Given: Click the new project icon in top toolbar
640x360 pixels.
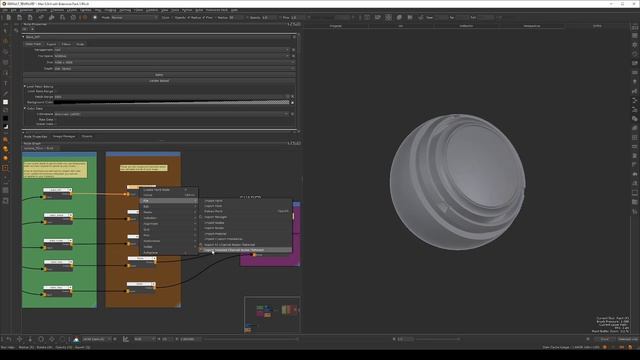Looking at the screenshot, I should (x=9, y=18).
